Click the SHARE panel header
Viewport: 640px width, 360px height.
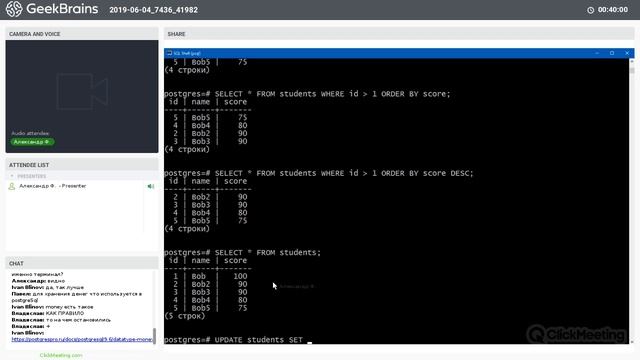[x=399, y=34]
